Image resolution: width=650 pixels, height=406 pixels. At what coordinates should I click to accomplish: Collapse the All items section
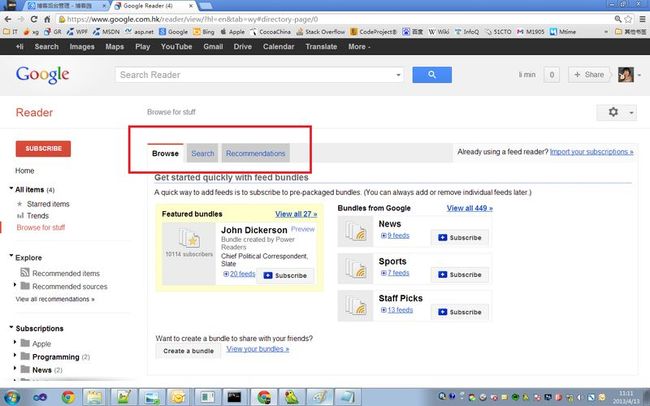[x=11, y=189]
